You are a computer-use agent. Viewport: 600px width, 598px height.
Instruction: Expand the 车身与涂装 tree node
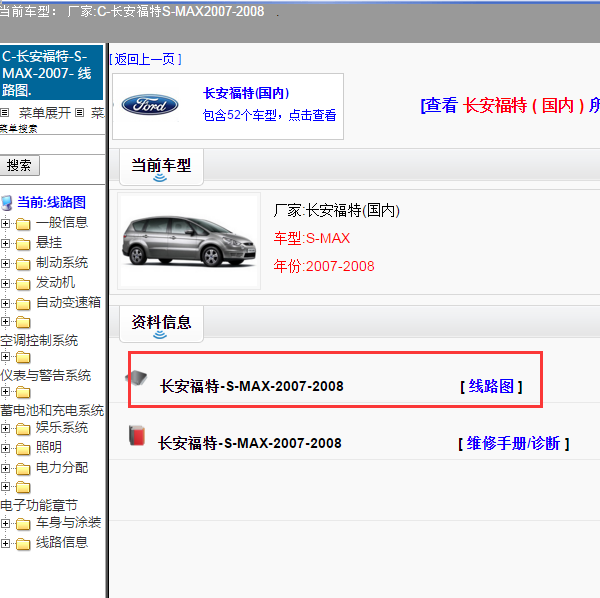pos(5,523)
